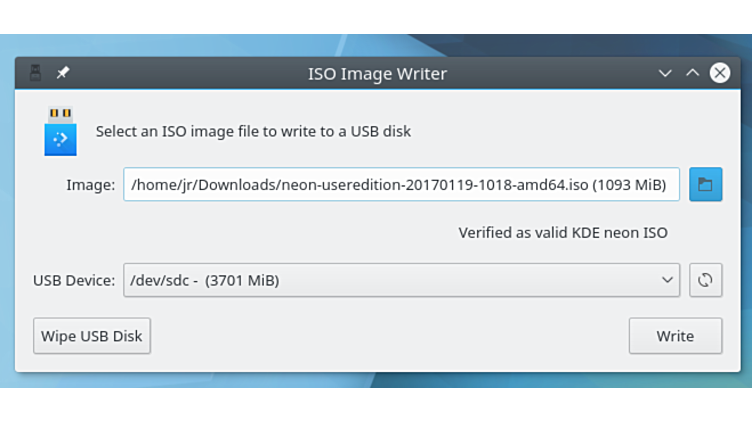Close the ISO Image Writer window
This screenshot has height=423, width=752.
(720, 73)
